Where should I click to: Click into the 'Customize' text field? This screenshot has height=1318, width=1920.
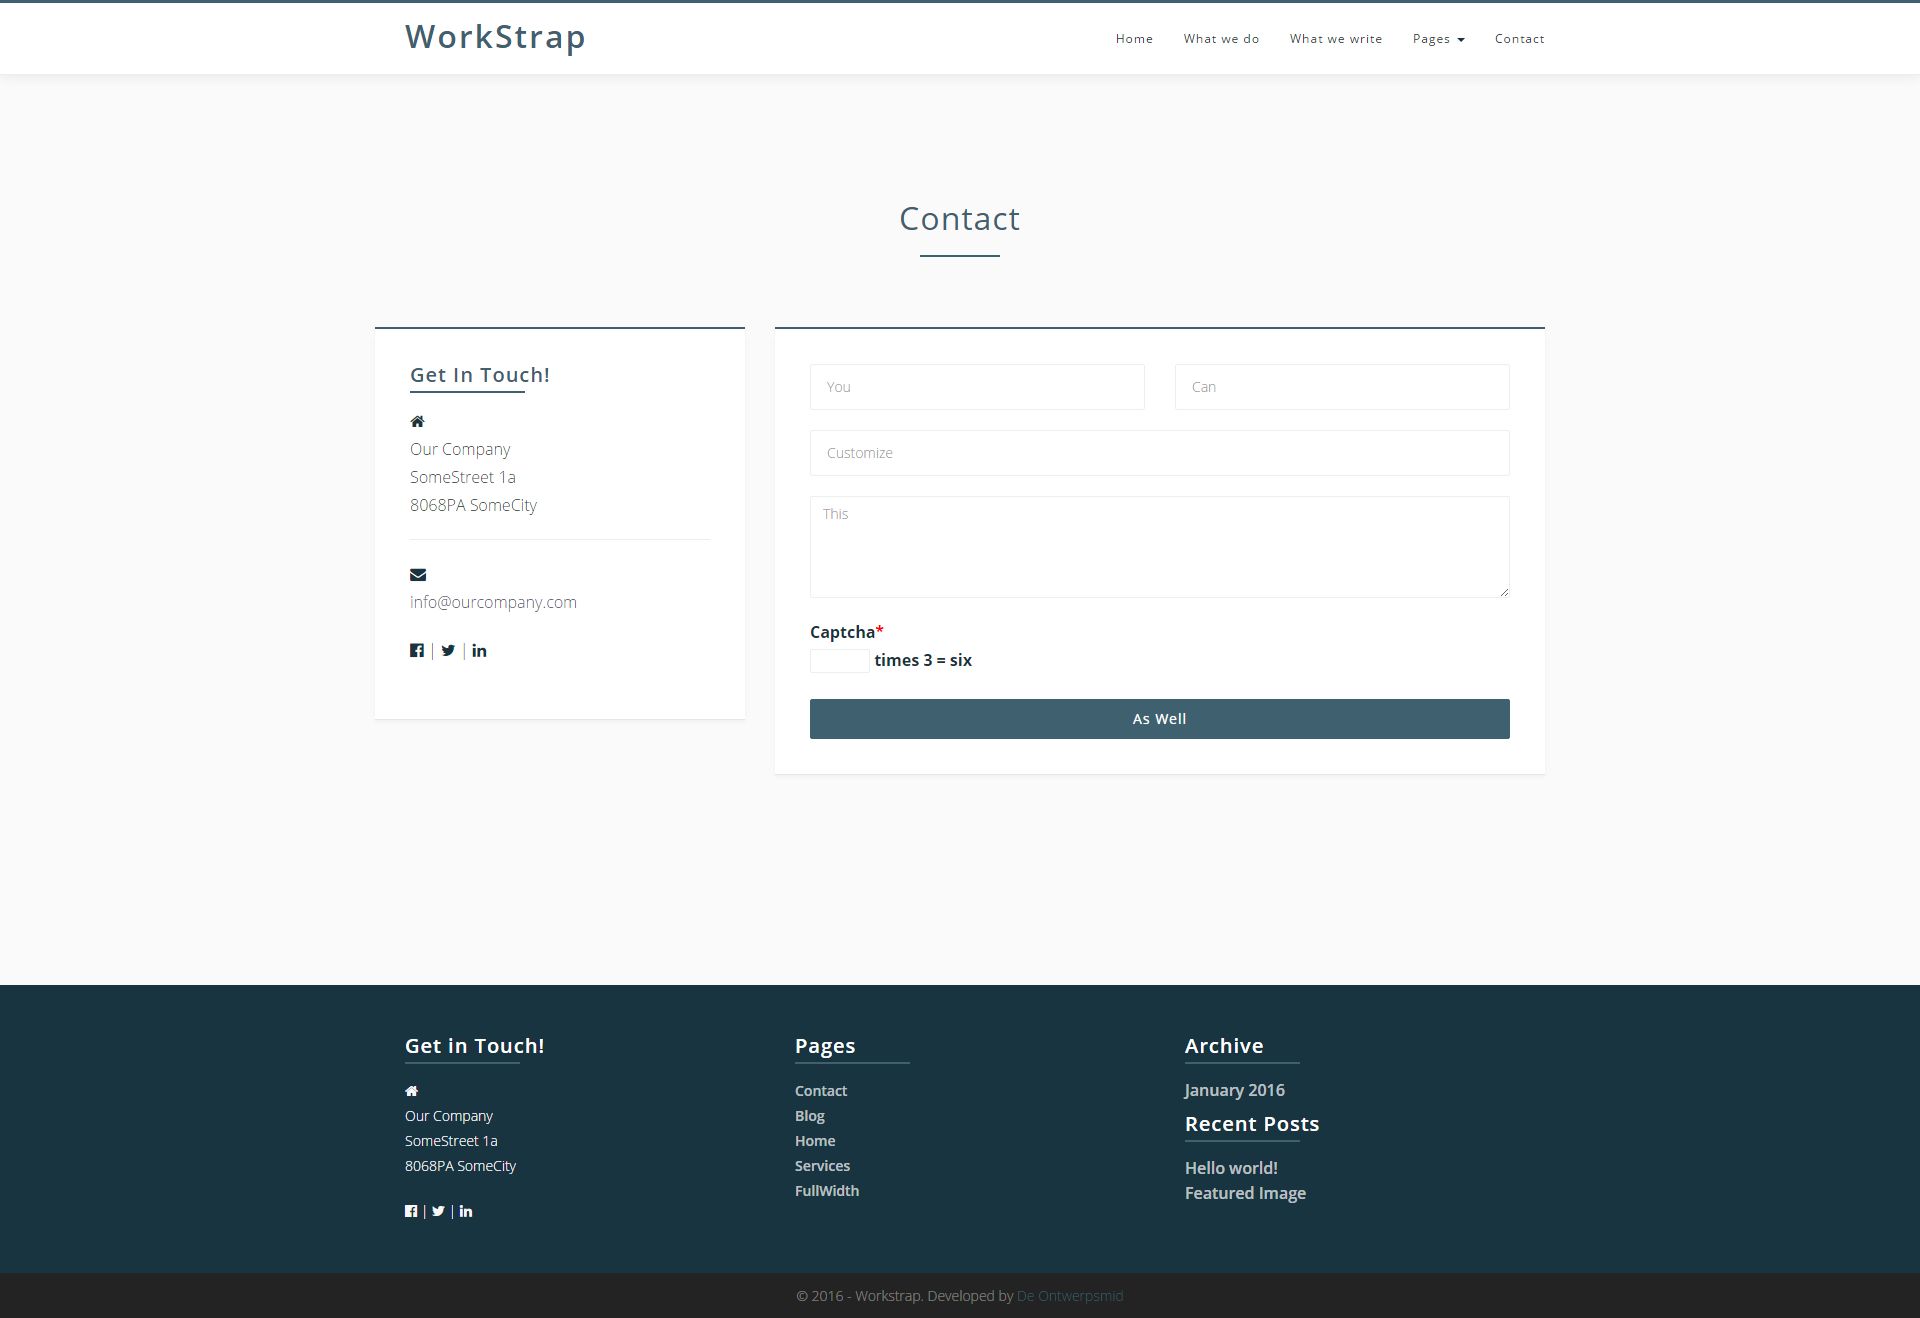click(1159, 453)
